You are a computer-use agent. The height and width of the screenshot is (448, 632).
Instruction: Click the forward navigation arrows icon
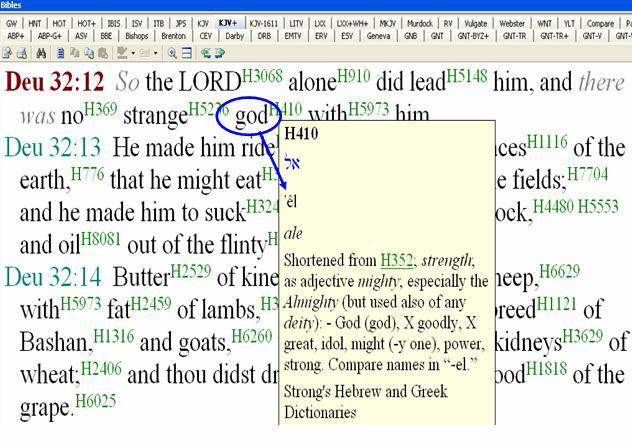tap(220, 53)
